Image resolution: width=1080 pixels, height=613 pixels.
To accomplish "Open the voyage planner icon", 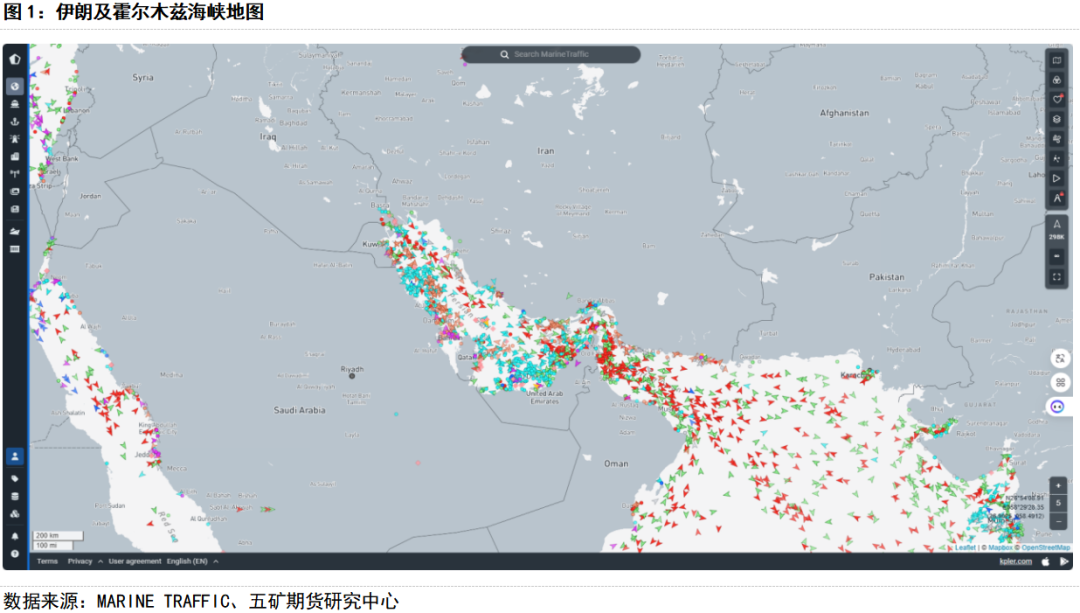I will [x=14, y=231].
